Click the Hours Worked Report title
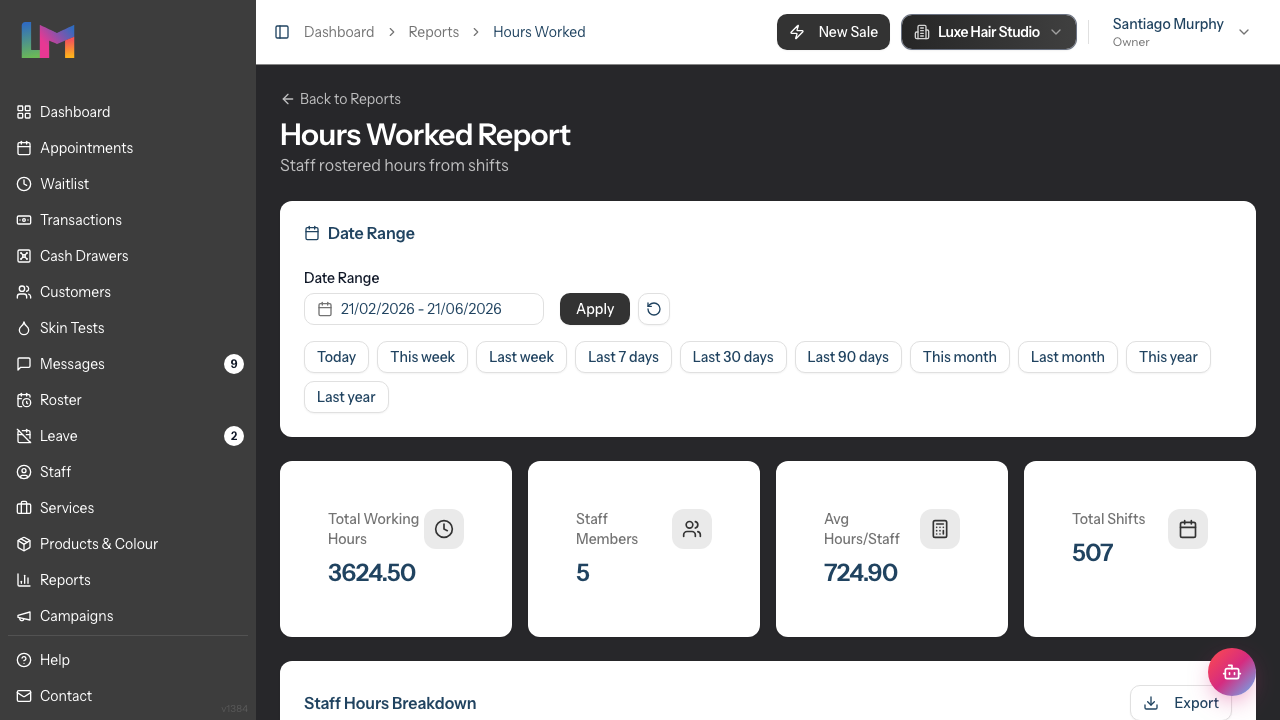The image size is (1280, 720). pos(425,134)
